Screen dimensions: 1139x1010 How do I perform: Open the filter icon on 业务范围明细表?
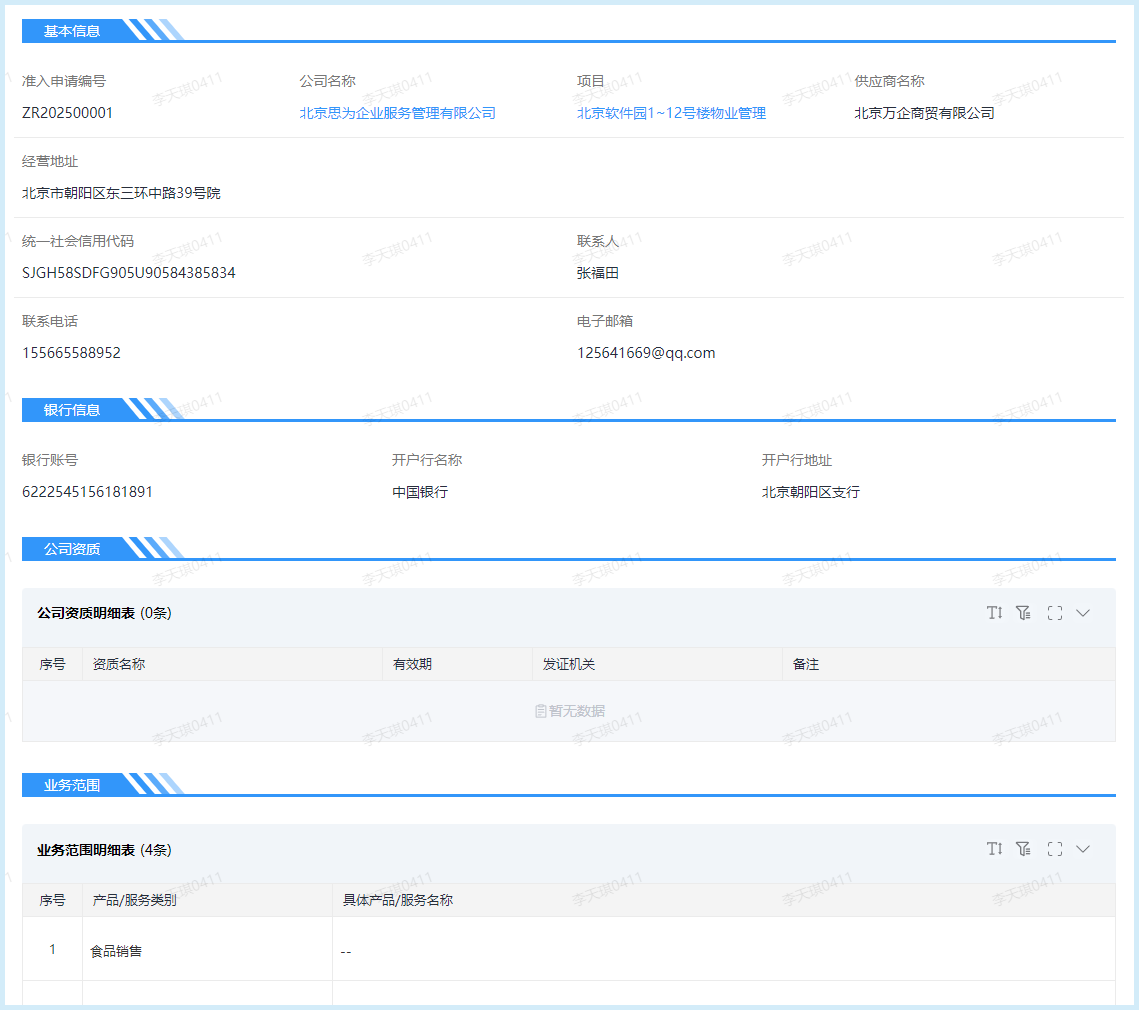1022,848
